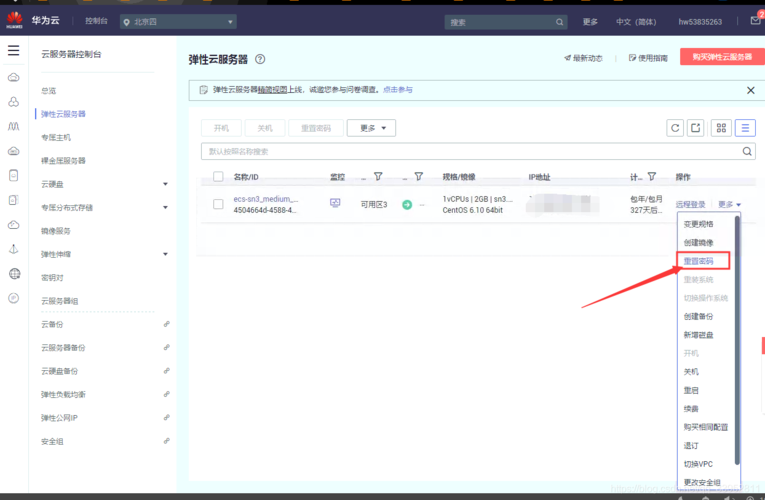Screen dimensions: 765x500
Task: Click the Huawei Cloud logo
Action: (15, 20)
